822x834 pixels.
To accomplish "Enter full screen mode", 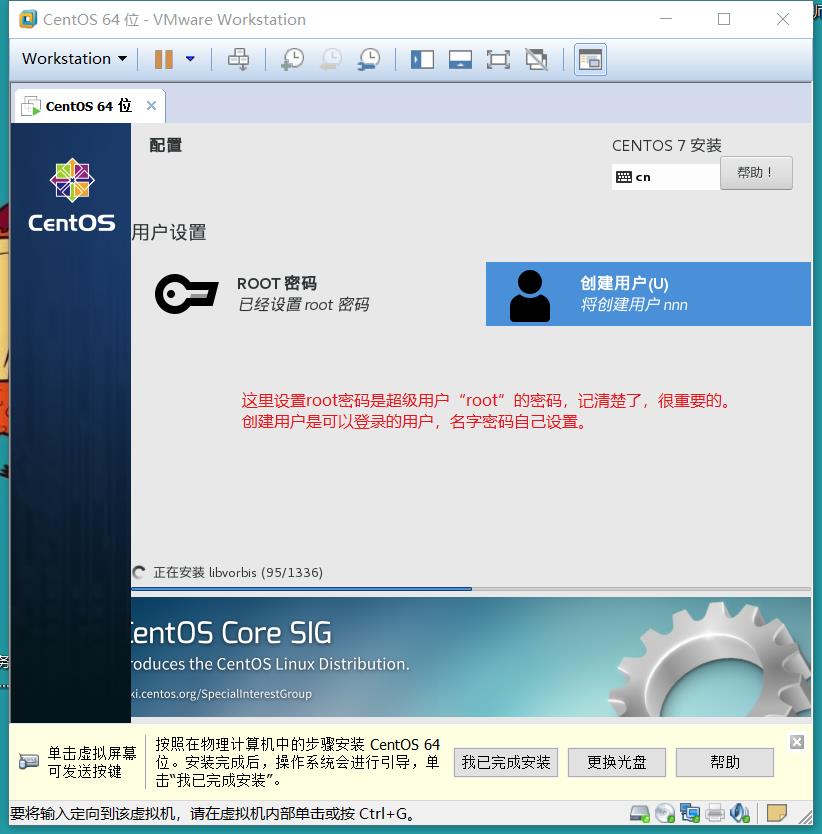I will 498,59.
